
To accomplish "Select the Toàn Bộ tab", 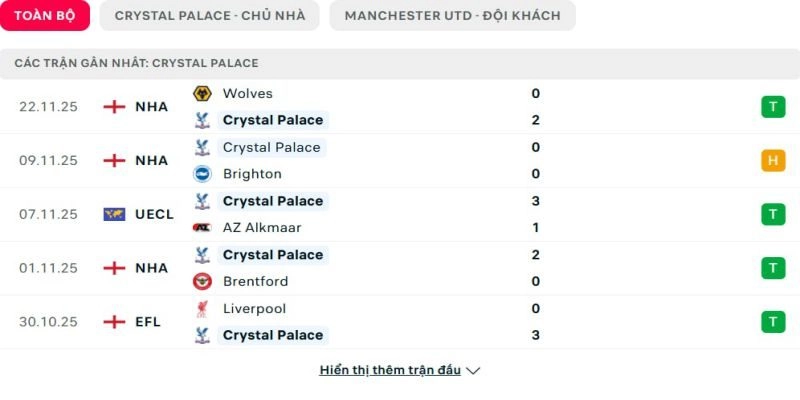I will pos(45,15).
